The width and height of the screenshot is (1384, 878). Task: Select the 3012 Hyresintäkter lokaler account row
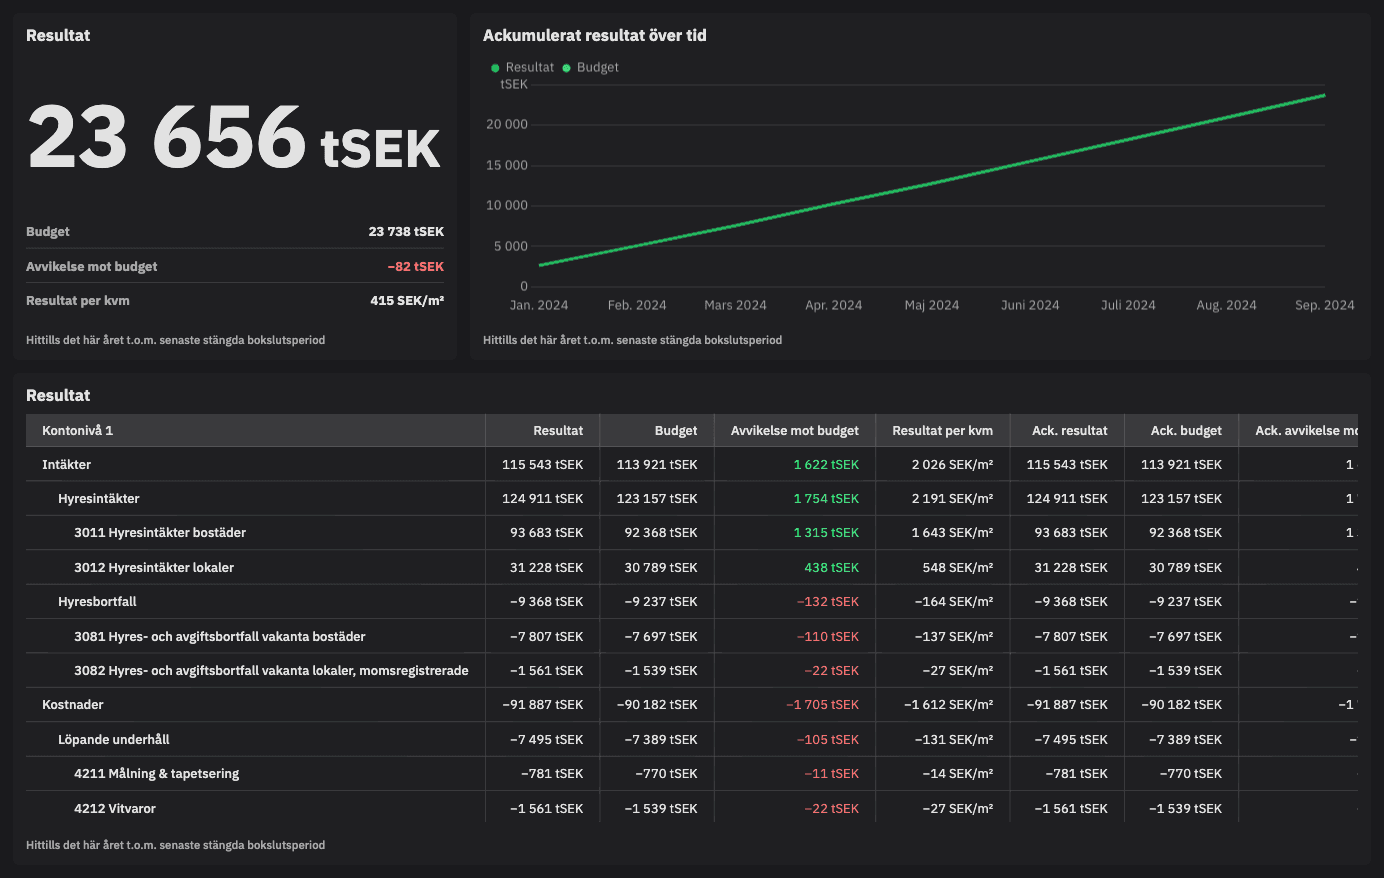(154, 567)
